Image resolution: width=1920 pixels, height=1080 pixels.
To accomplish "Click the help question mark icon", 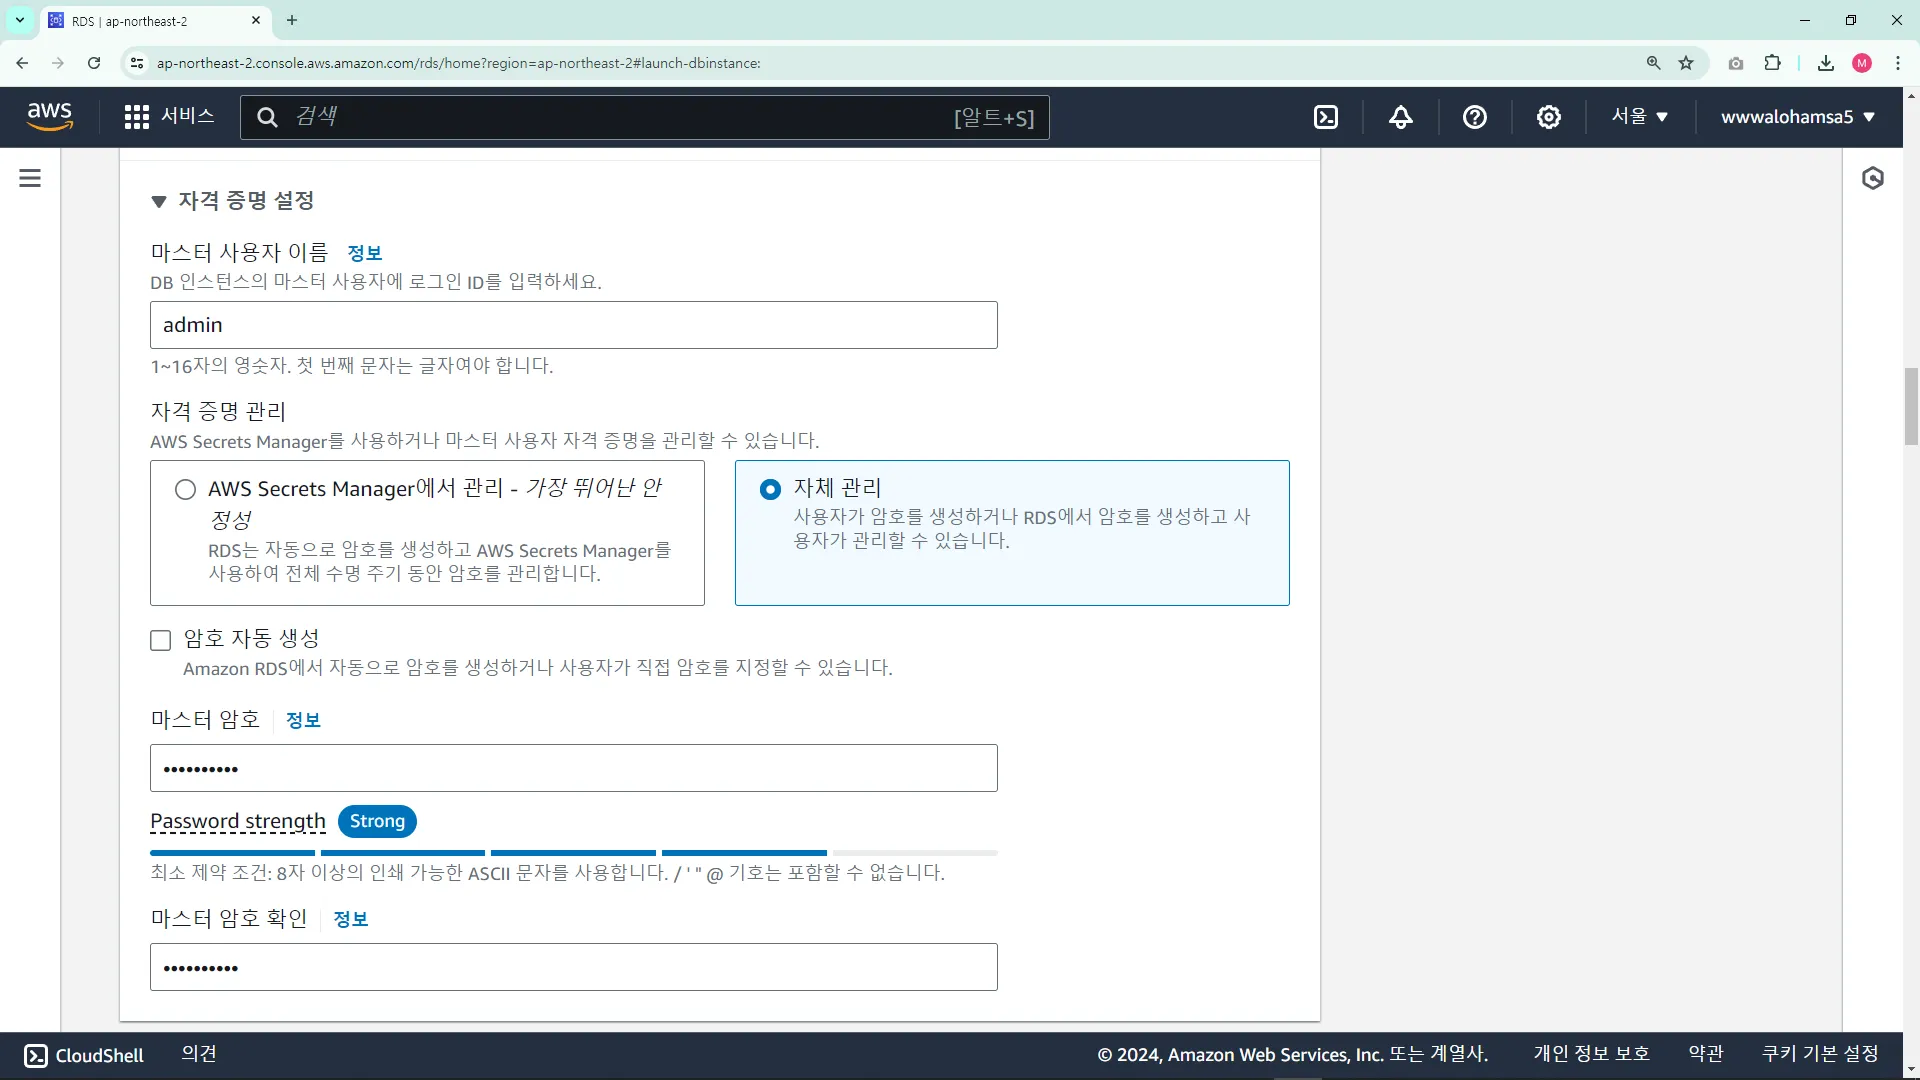I will click(x=1475, y=117).
